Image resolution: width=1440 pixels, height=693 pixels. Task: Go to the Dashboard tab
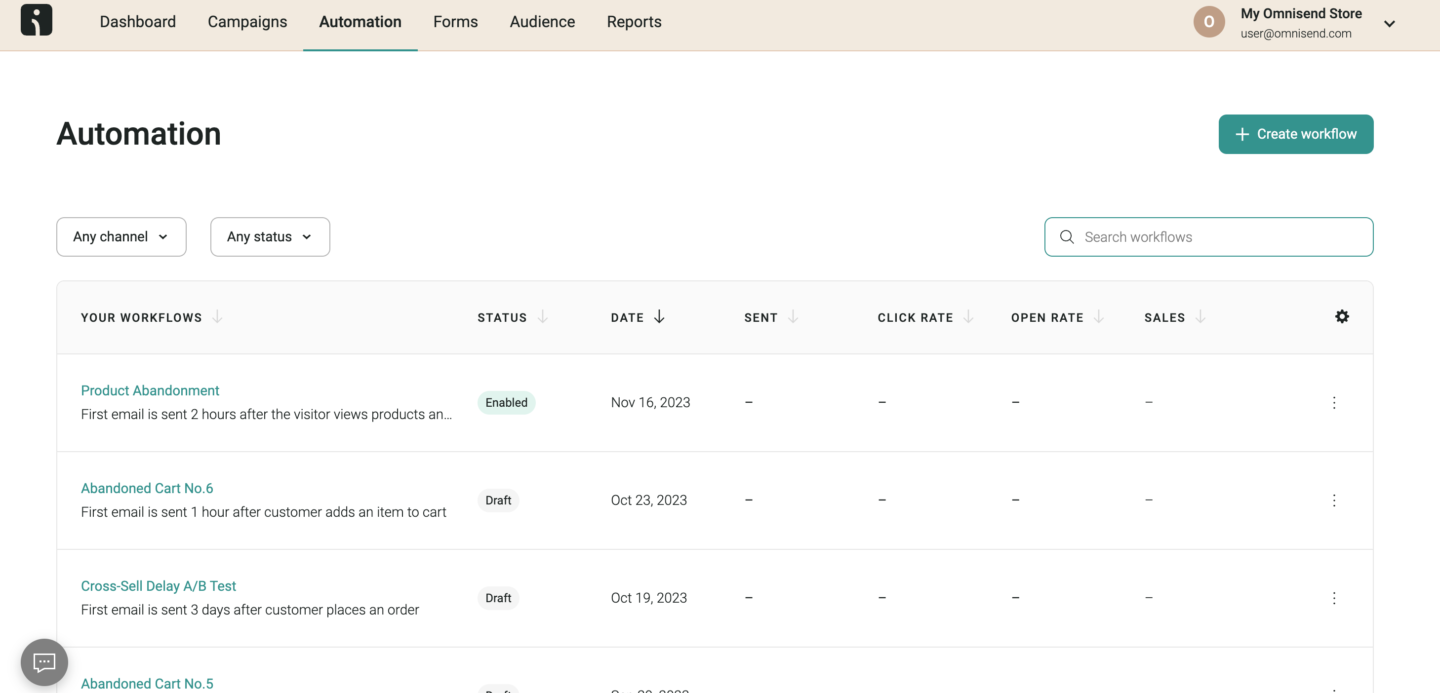tap(138, 22)
